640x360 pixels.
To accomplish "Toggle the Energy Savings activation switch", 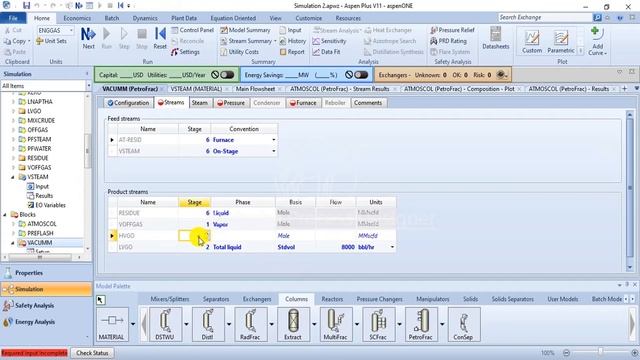I will pyautogui.click(x=361, y=75).
